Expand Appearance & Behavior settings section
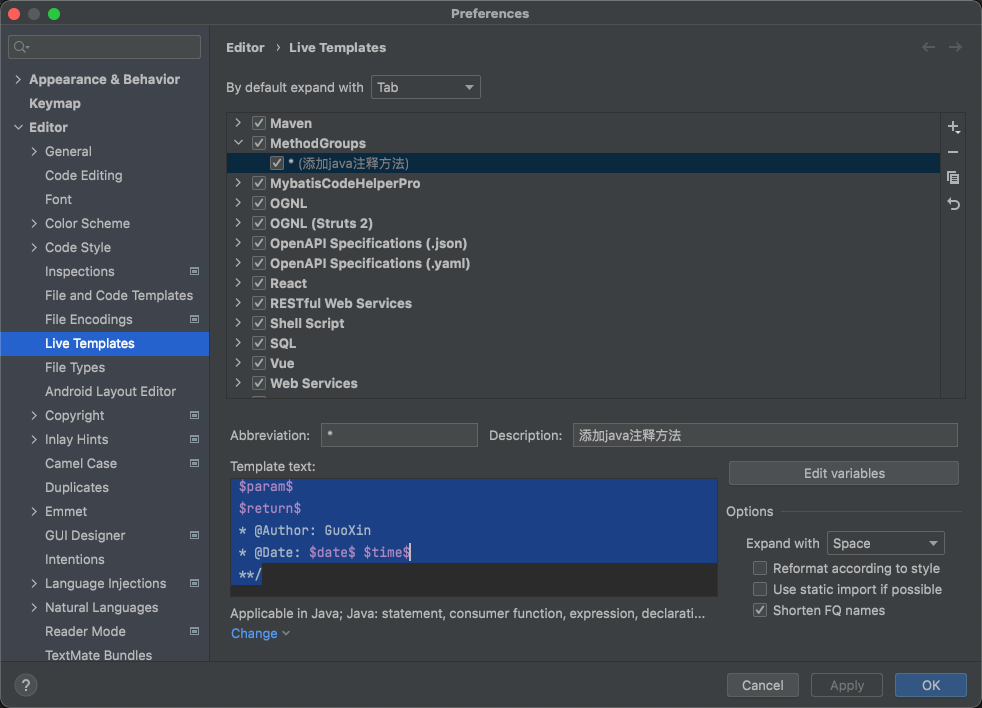This screenshot has width=982, height=708. (x=18, y=80)
